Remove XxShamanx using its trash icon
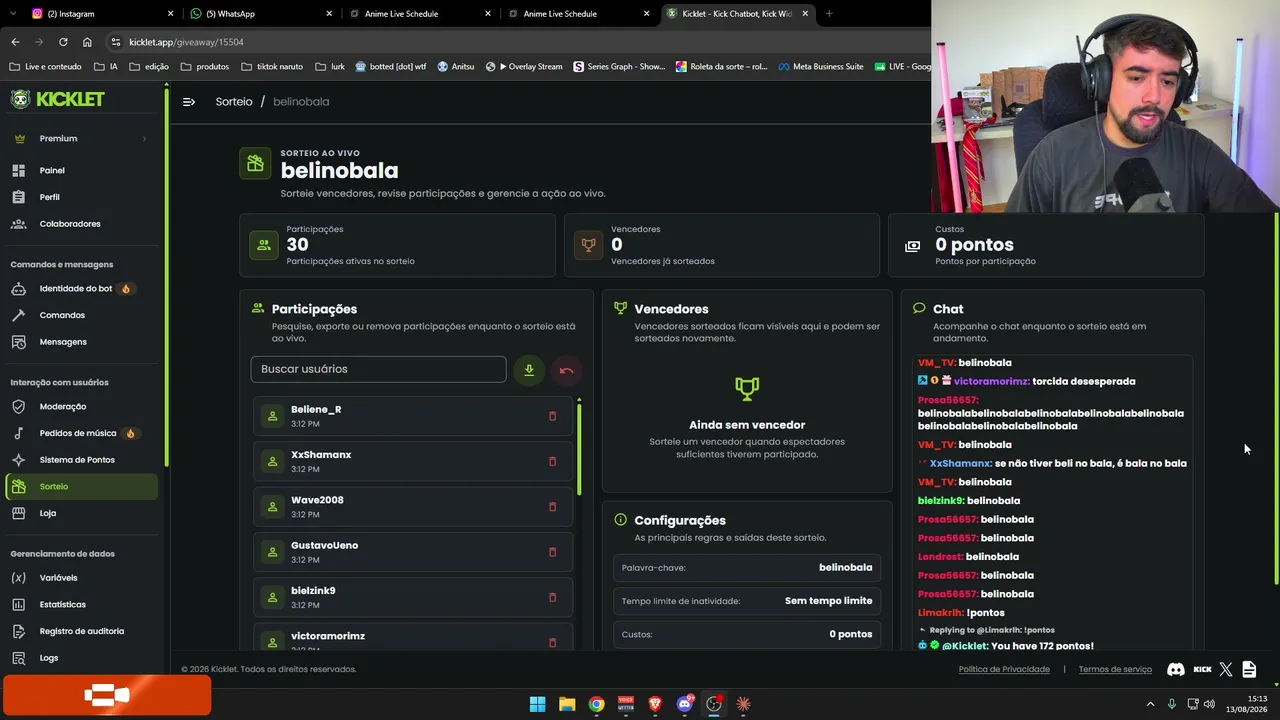The image size is (1280, 720). pyautogui.click(x=552, y=461)
